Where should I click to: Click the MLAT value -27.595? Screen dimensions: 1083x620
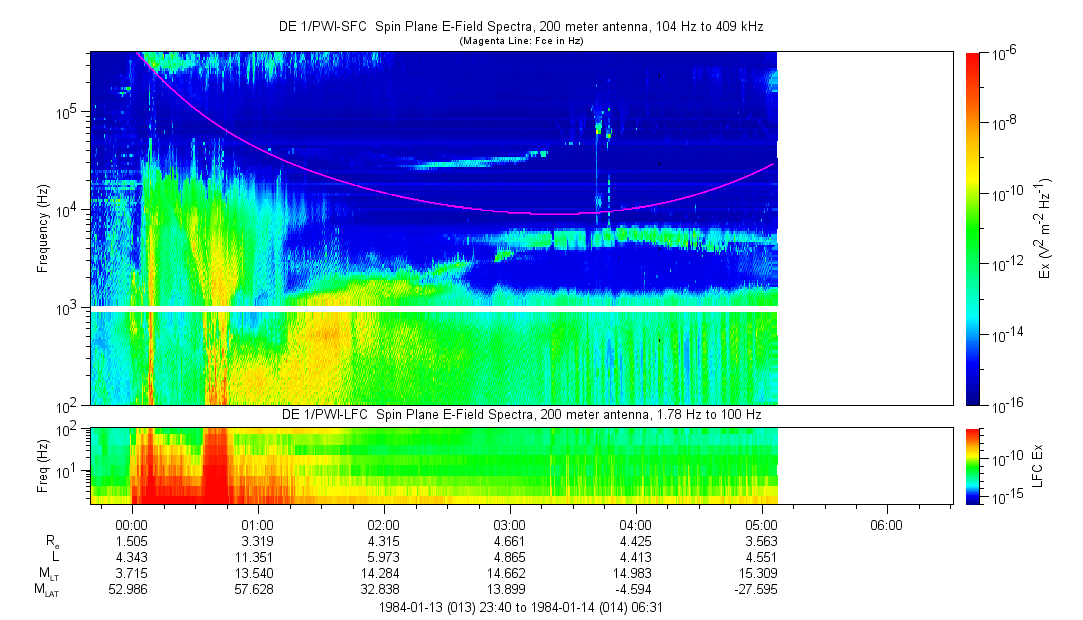tap(760, 591)
